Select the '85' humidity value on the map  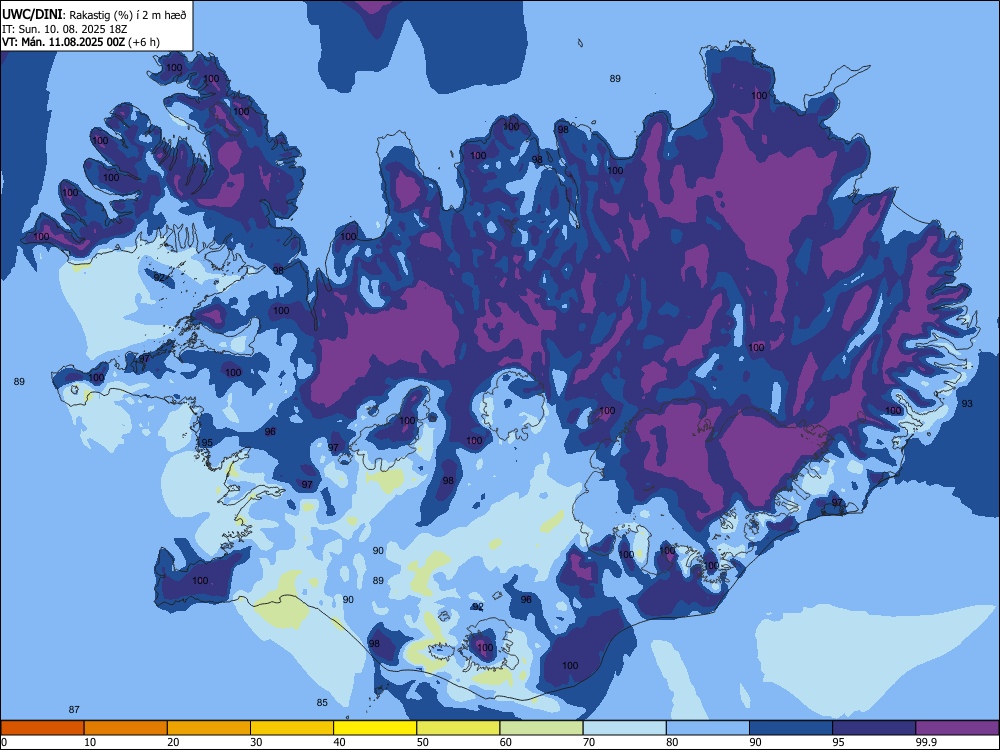coord(322,703)
